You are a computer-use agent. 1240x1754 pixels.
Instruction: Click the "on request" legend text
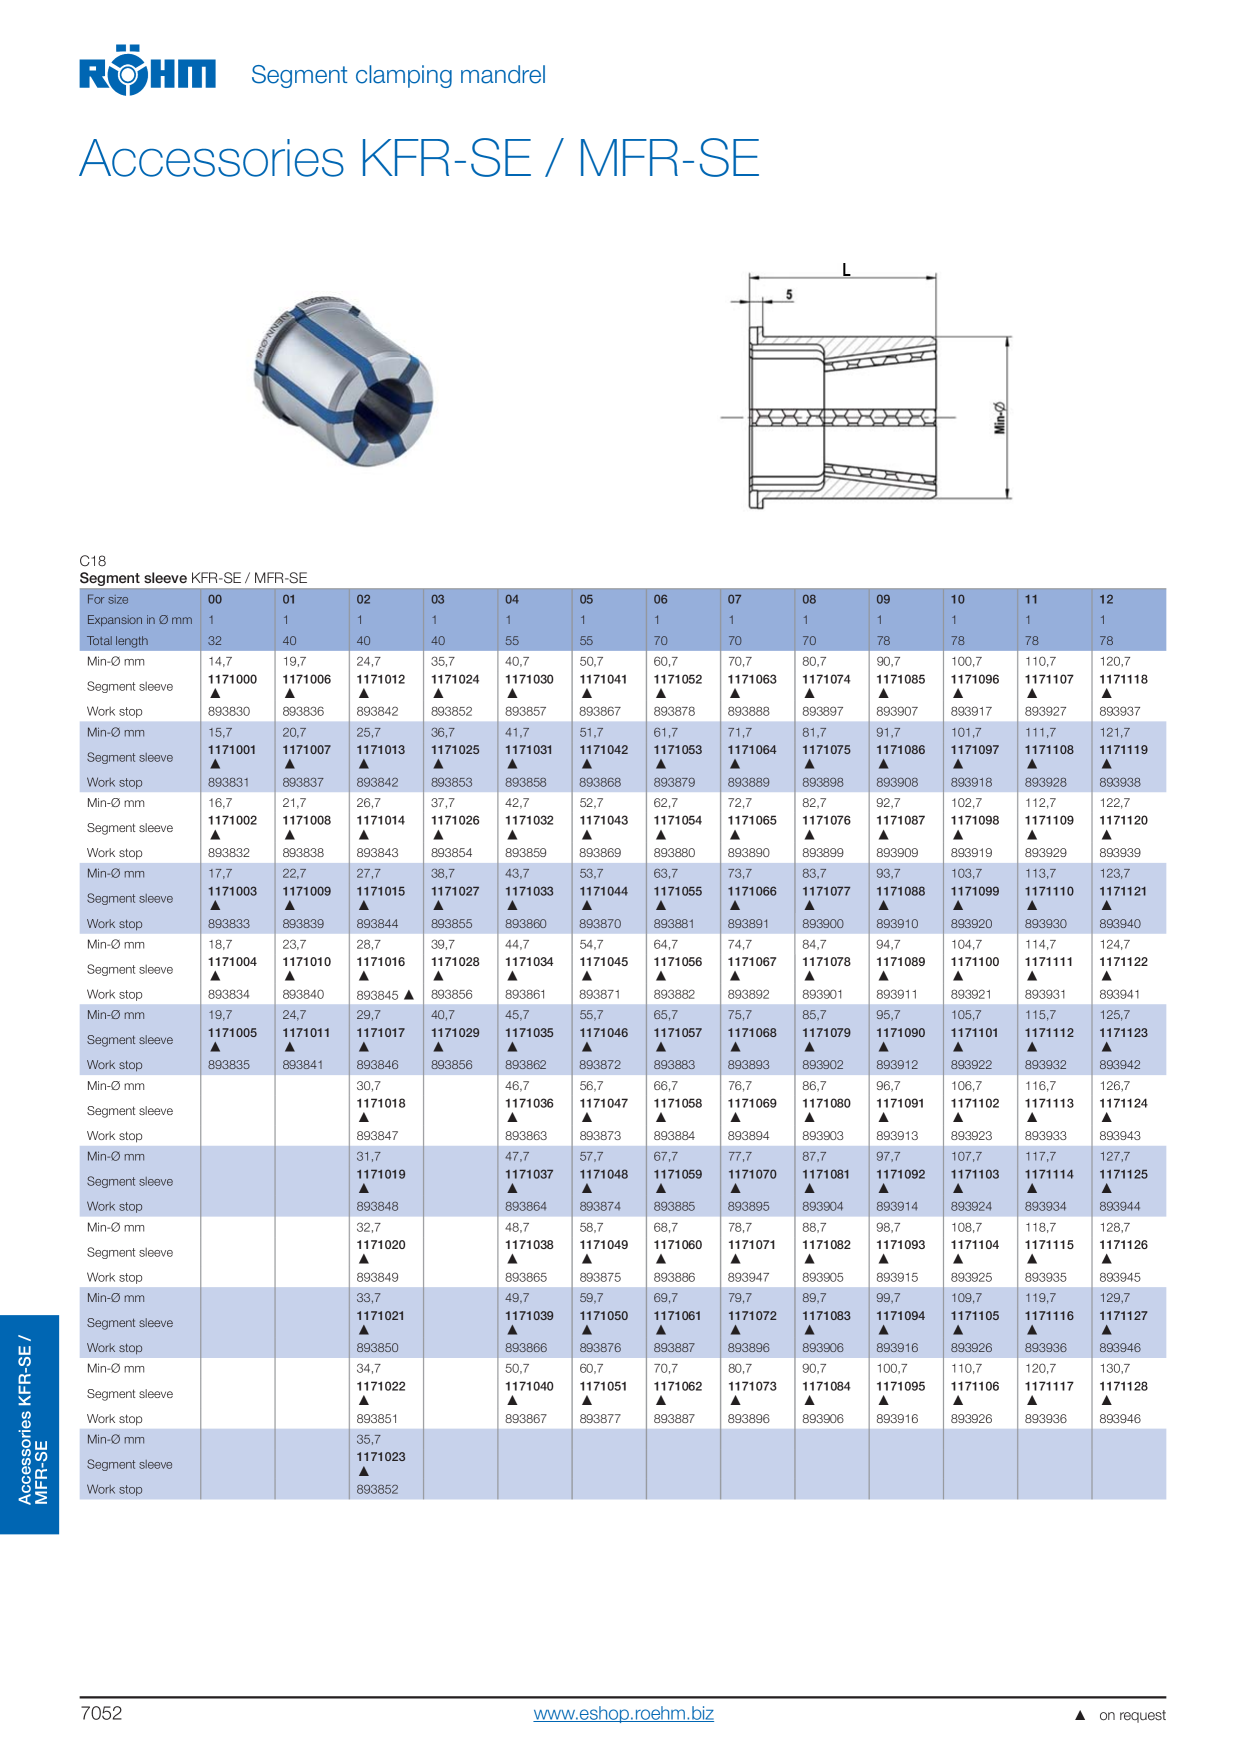coord(1132,1715)
